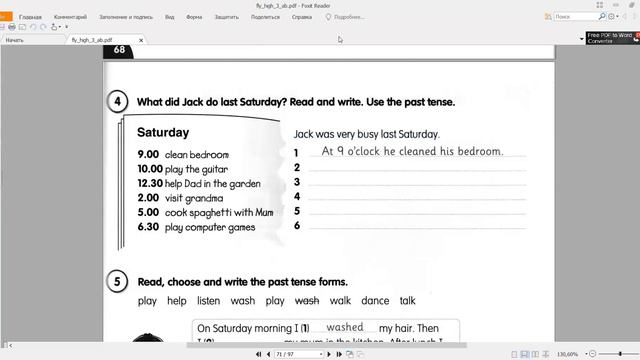Click 'Jack was very busy last Saturday.' text
640x360 pixels.
(x=367, y=134)
